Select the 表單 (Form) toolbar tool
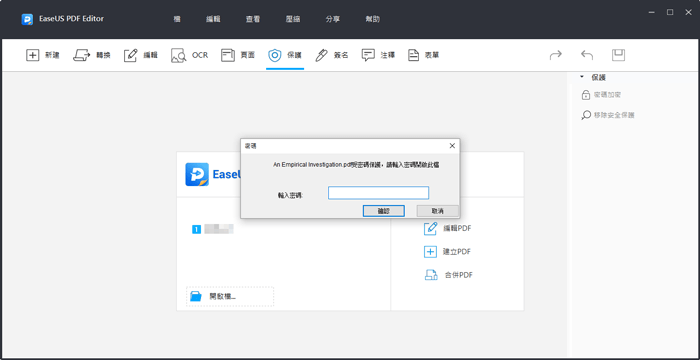The height and width of the screenshot is (360, 700). [x=423, y=55]
